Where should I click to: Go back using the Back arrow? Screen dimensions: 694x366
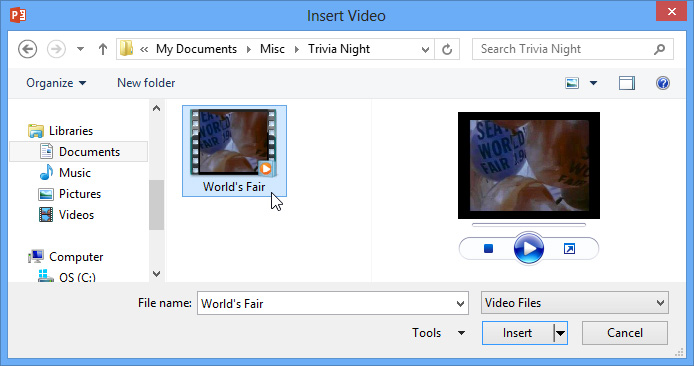27,49
